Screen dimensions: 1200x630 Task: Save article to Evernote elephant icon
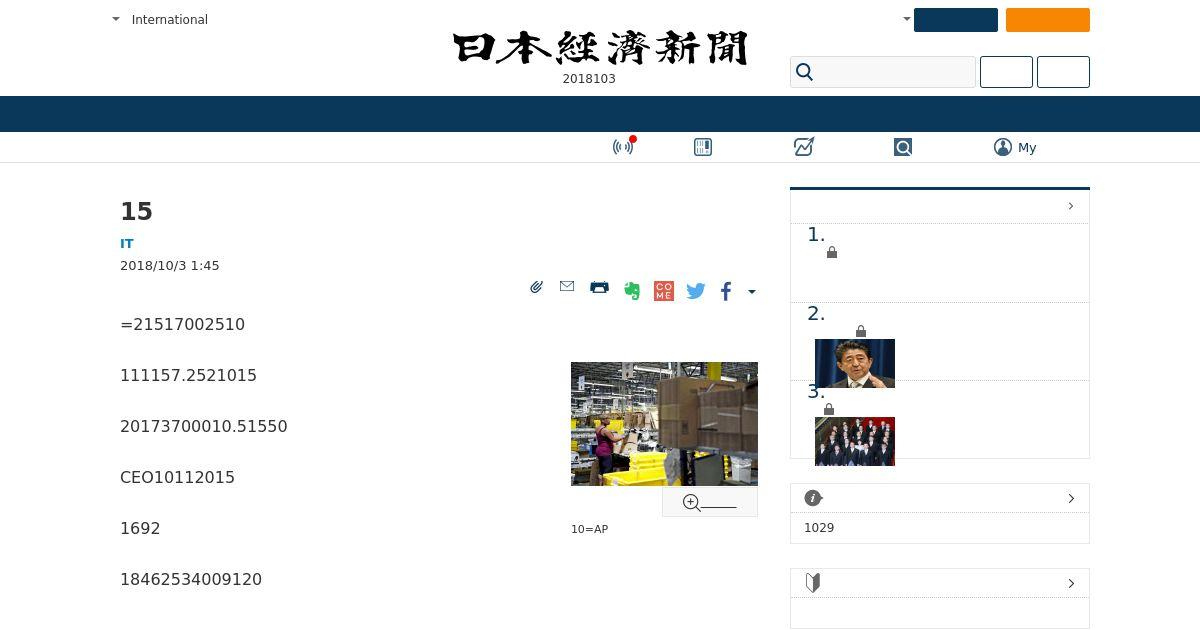[632, 291]
